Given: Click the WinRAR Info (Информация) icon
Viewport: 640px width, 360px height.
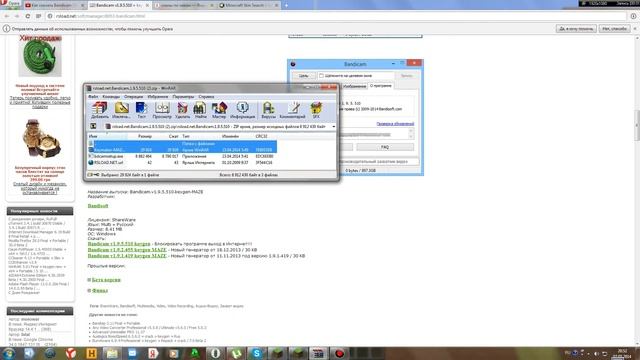Looking at the screenshot, I should tap(242, 110).
